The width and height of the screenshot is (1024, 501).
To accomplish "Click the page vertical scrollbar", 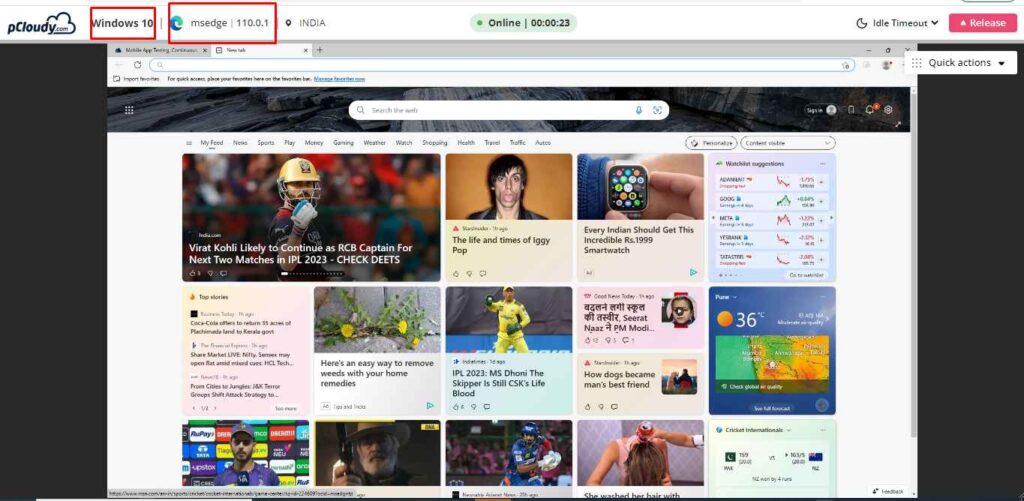I will (912, 261).
